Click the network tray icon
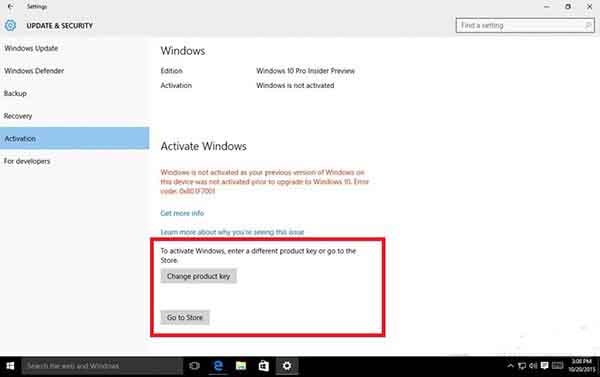 (522, 366)
